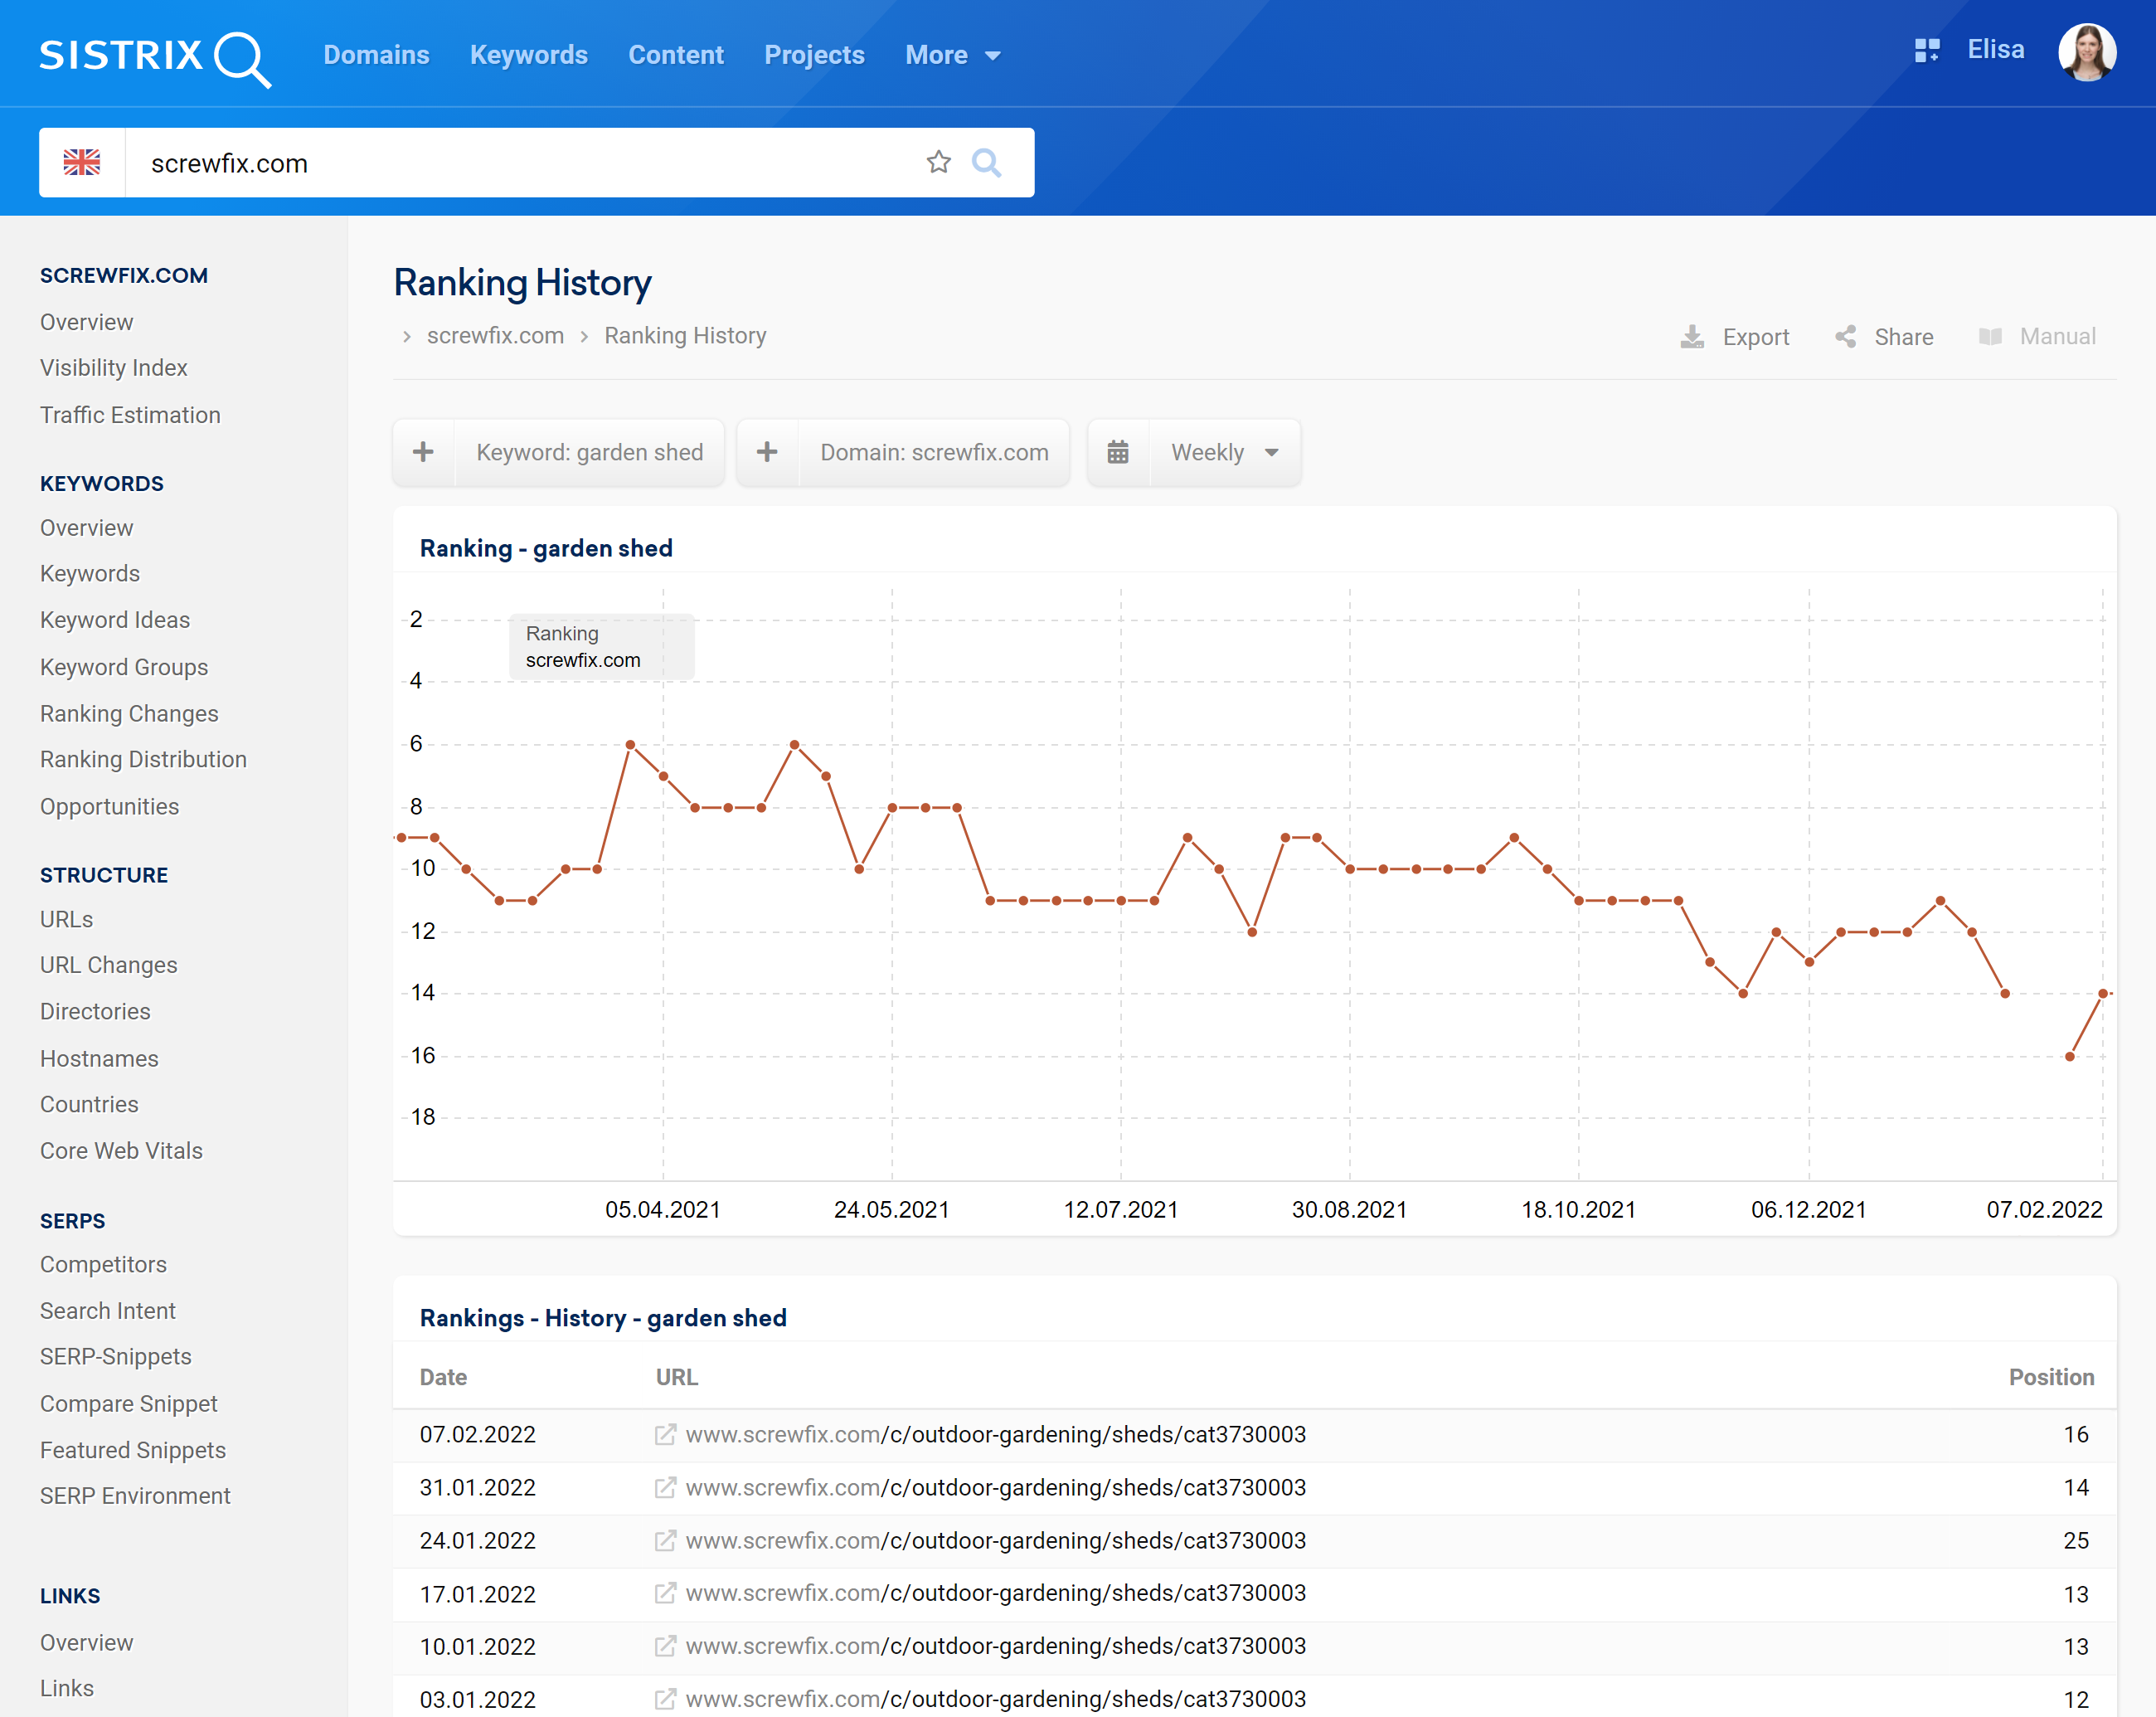
Task: Open URL Changes in sidebar
Action: coord(109,966)
